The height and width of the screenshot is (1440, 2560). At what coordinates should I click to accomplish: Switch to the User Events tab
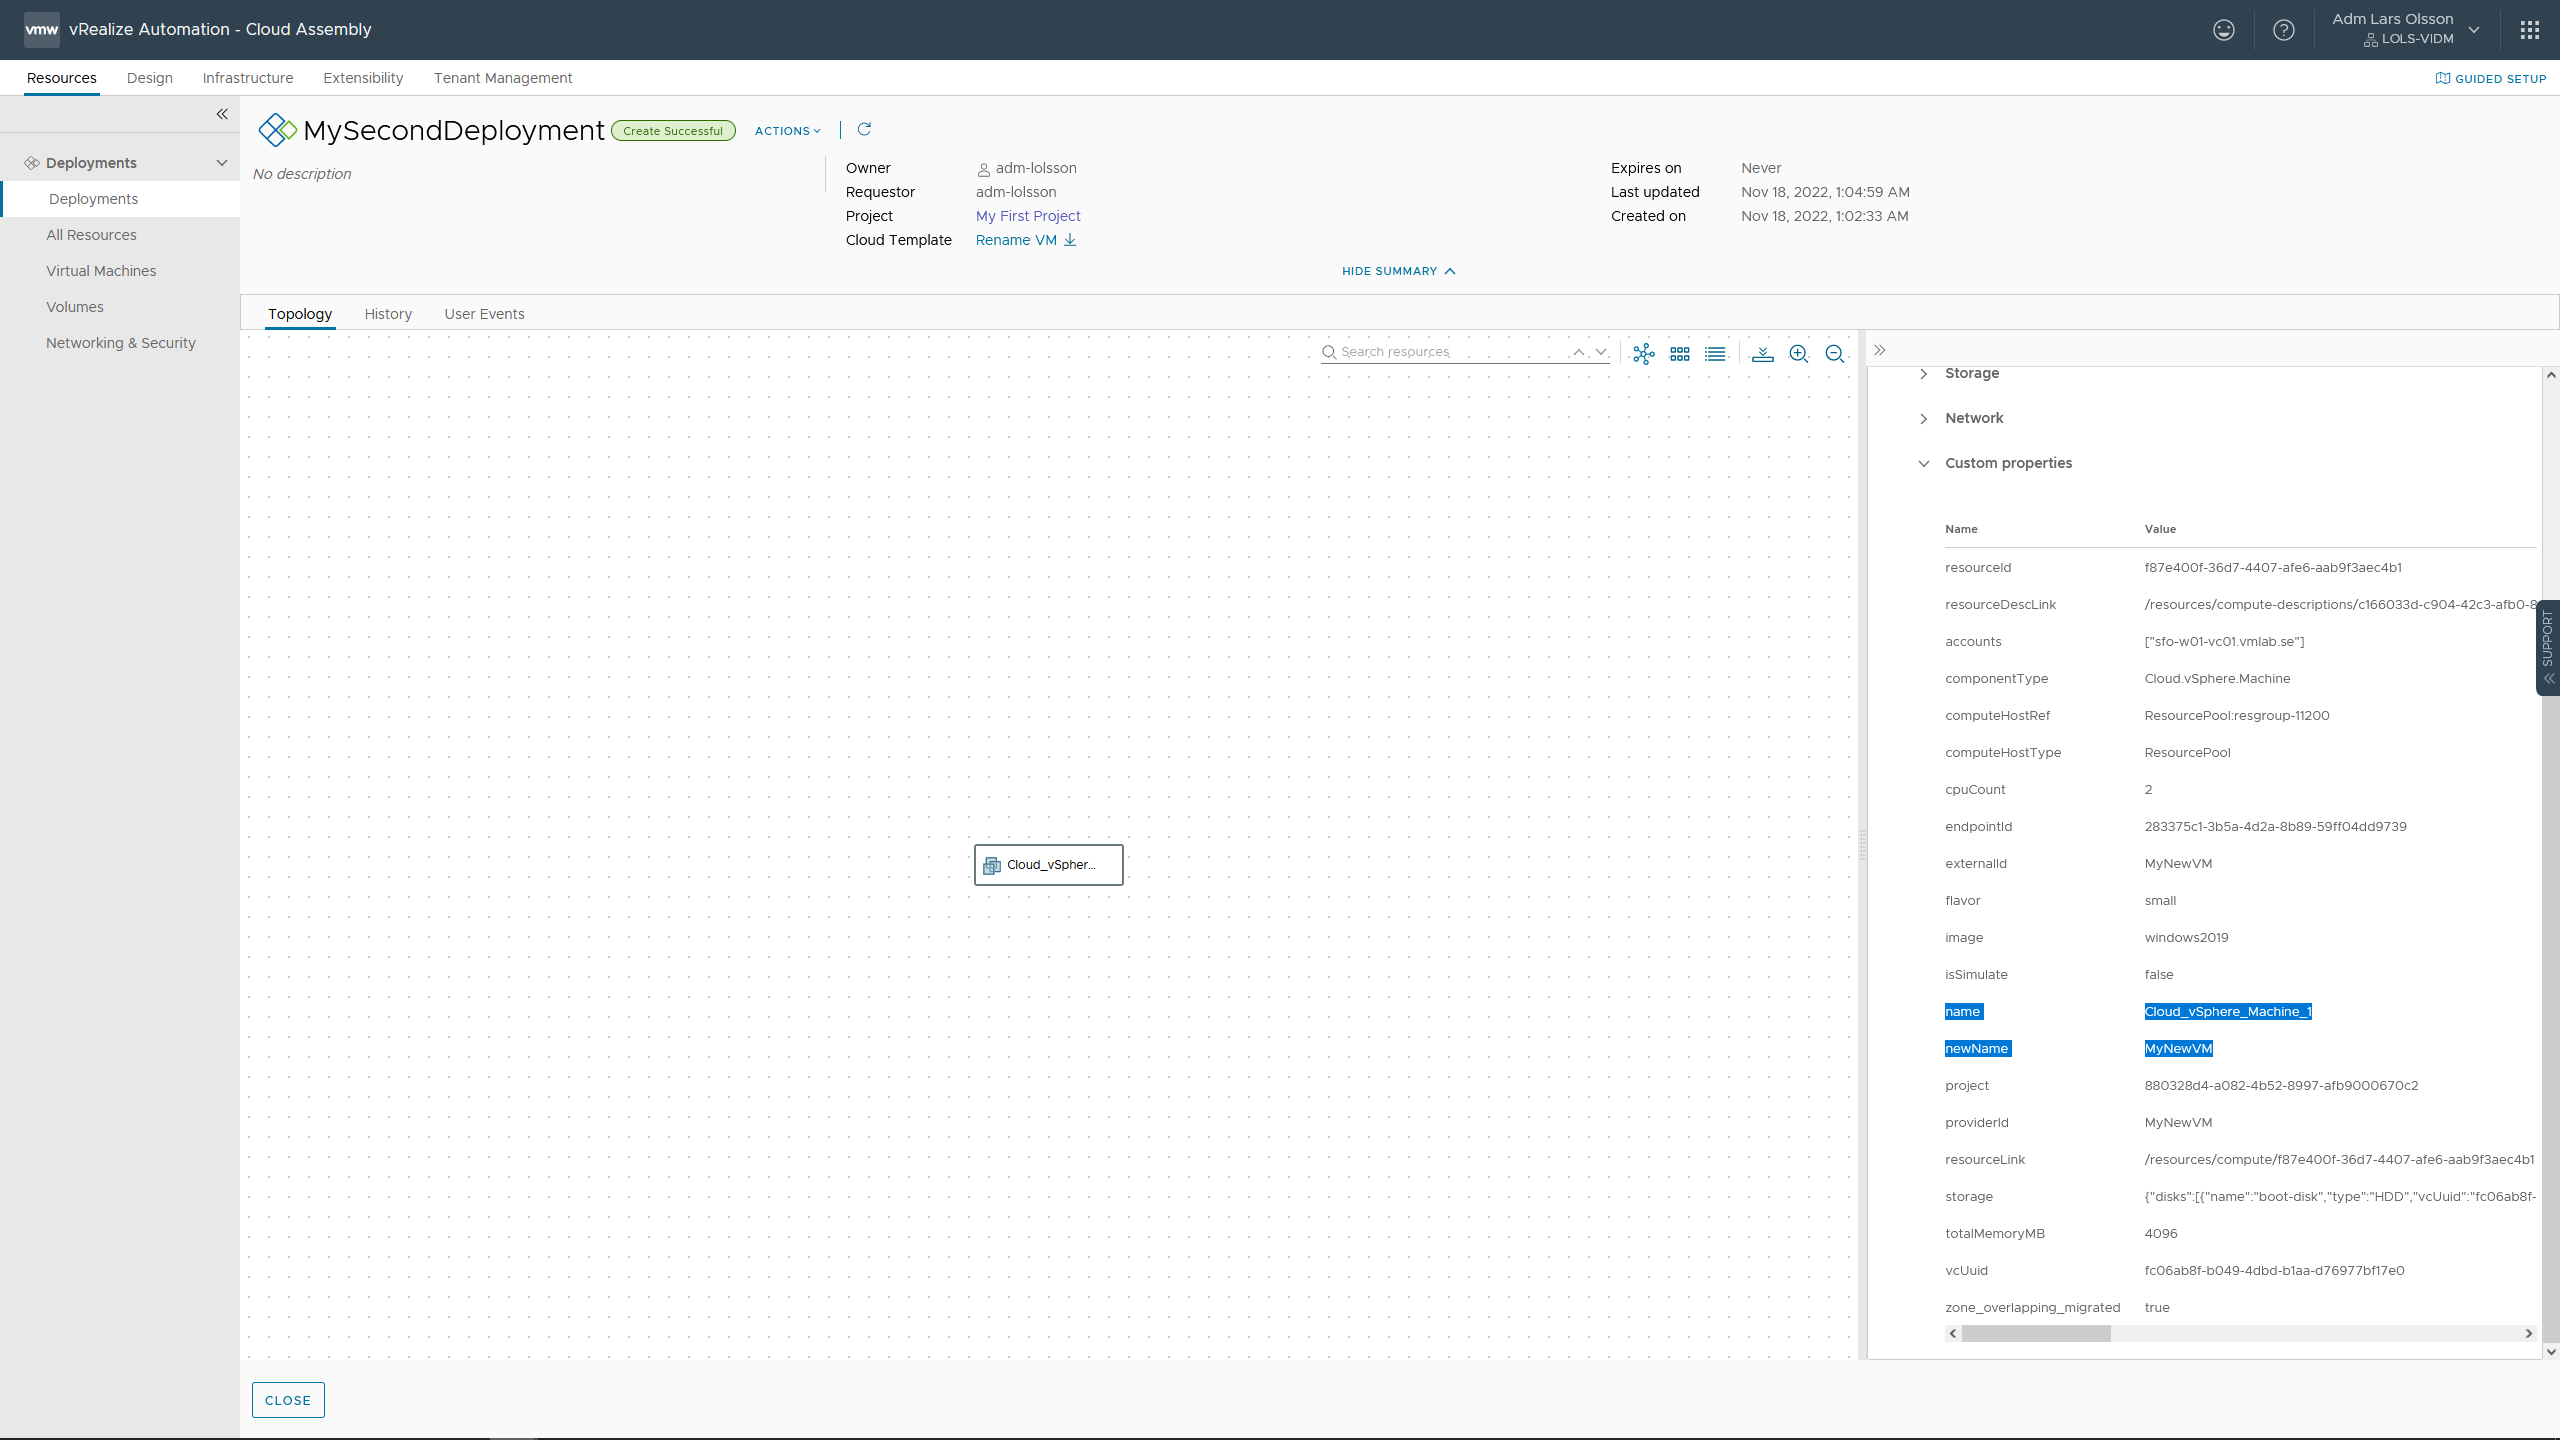[484, 314]
